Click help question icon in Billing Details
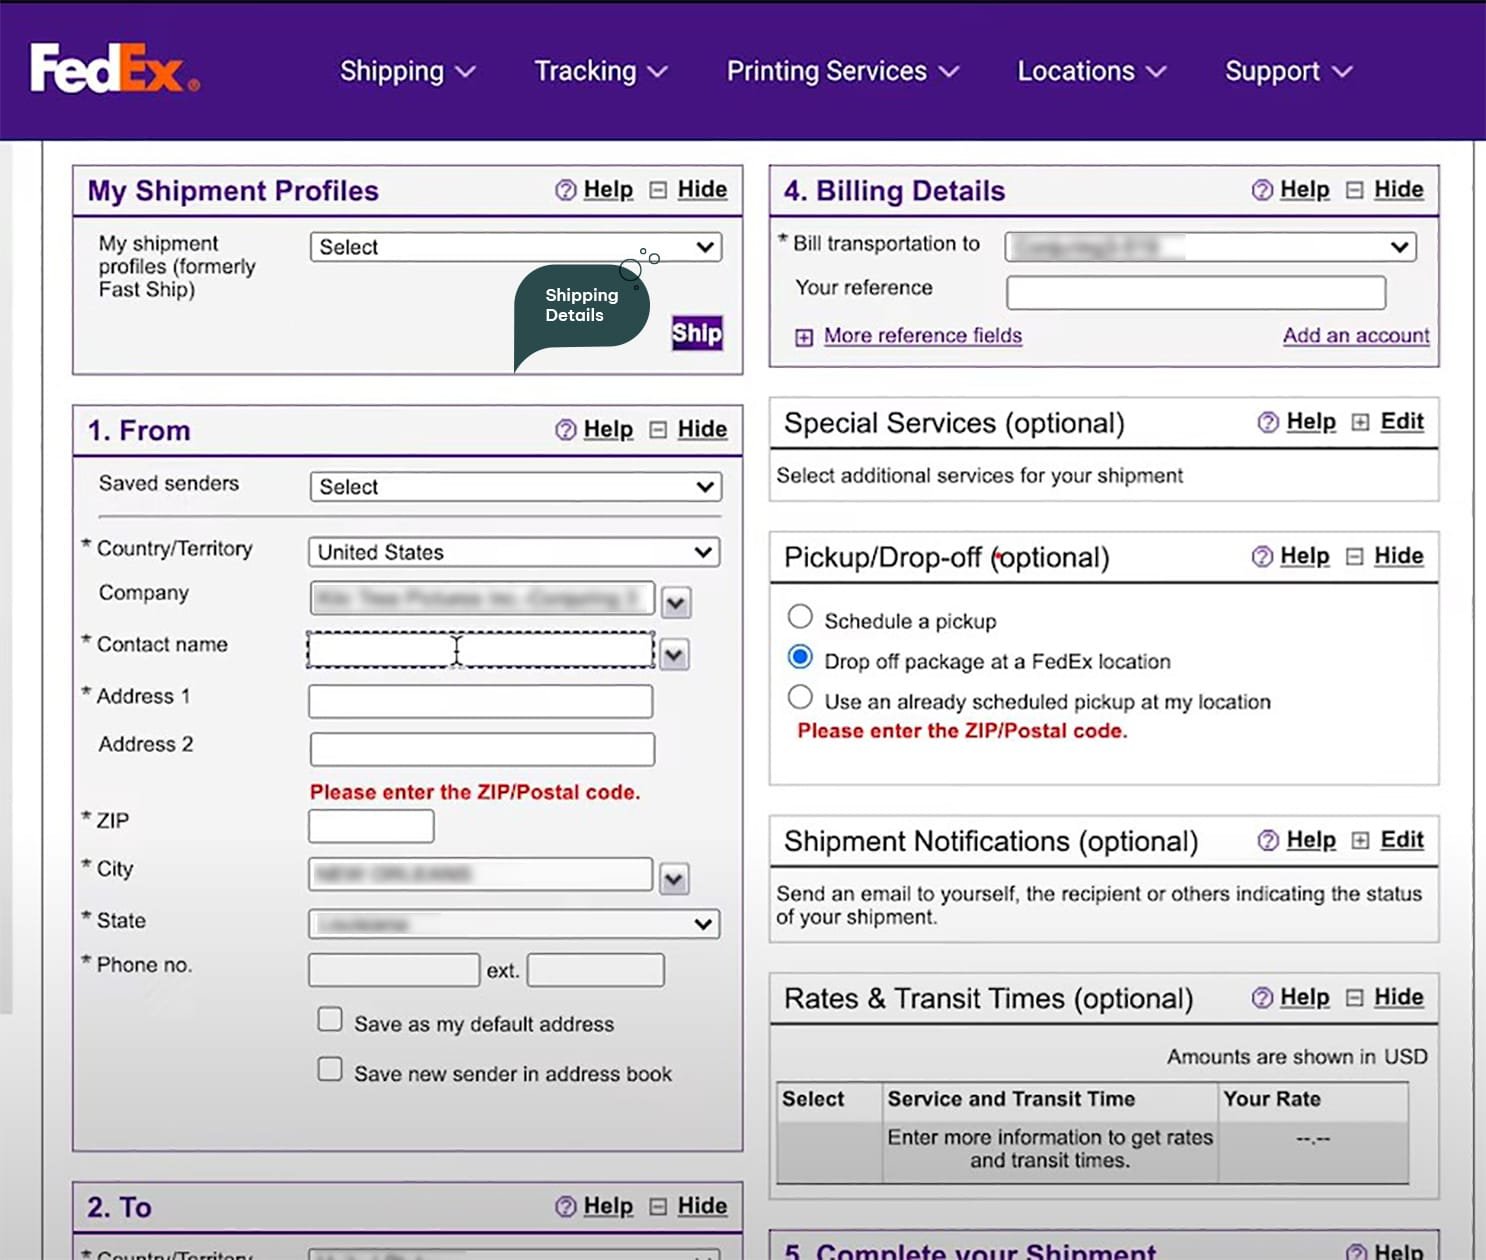1486x1260 pixels. pyautogui.click(x=1262, y=190)
